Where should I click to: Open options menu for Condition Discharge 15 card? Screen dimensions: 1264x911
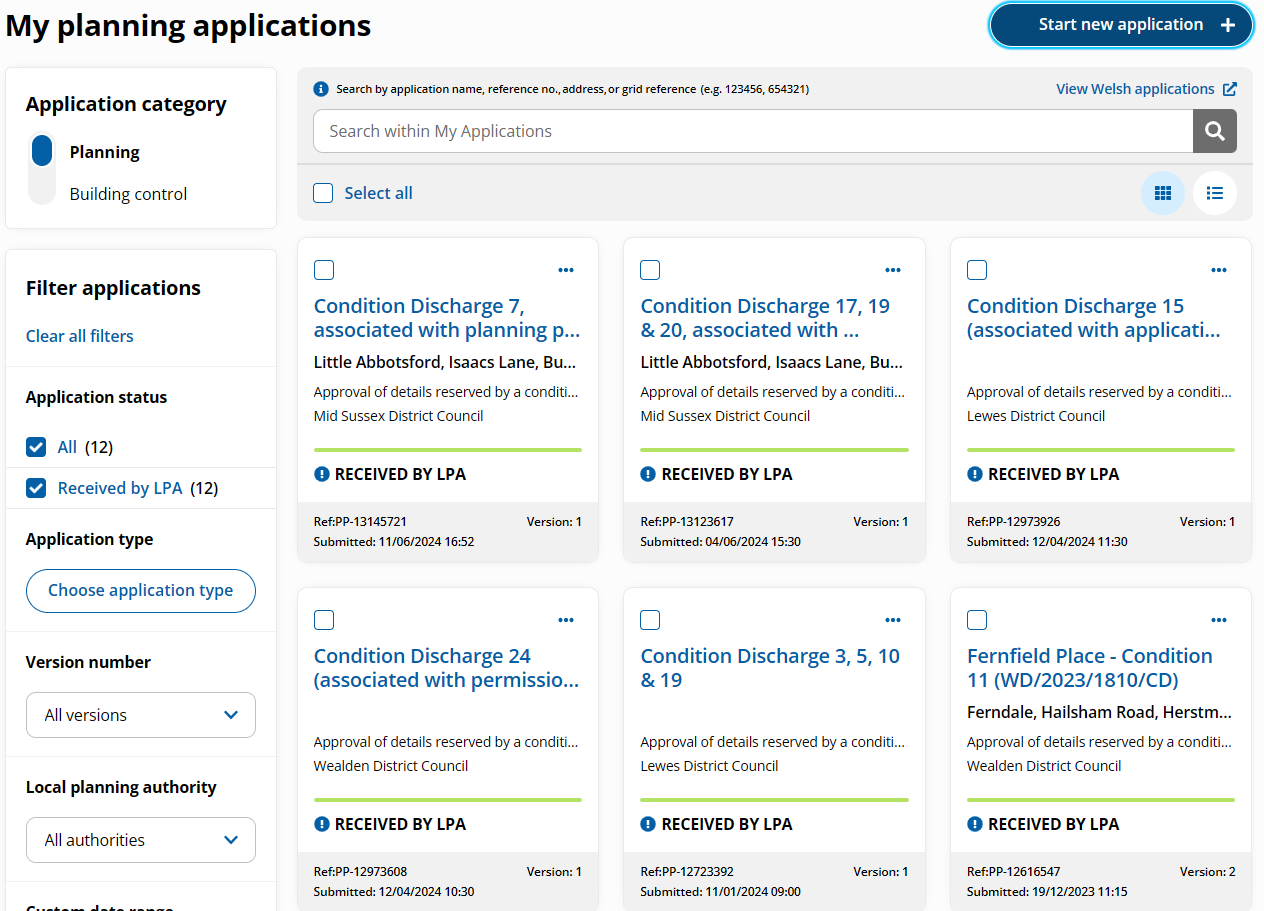tap(1218, 270)
